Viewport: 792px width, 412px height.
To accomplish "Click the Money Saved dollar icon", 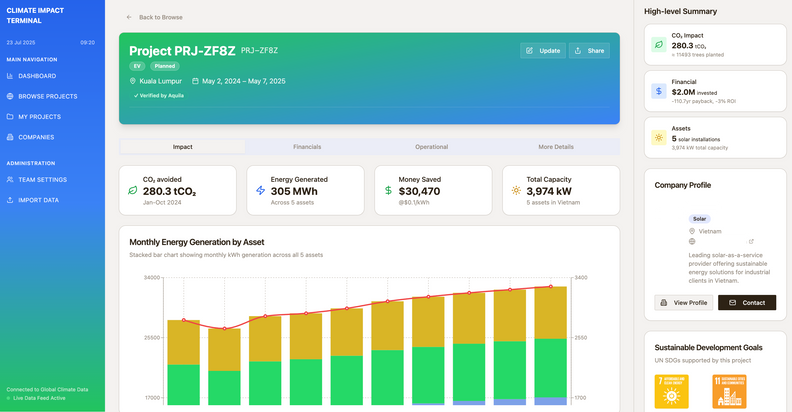I will (x=389, y=190).
